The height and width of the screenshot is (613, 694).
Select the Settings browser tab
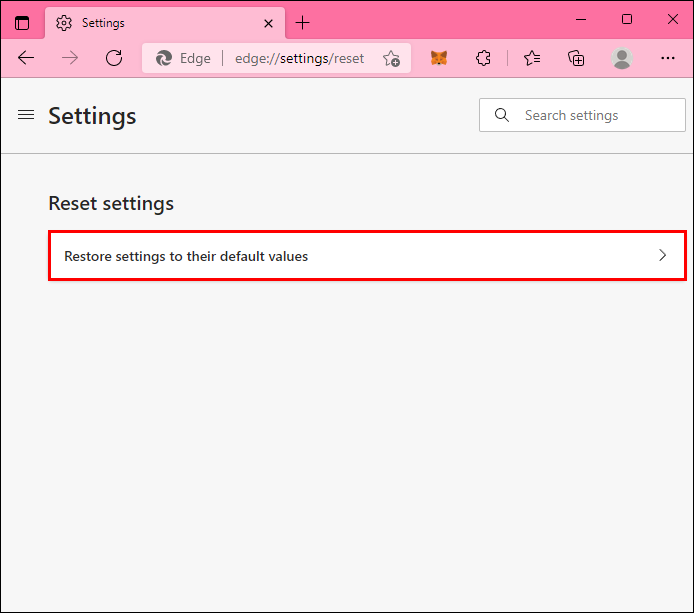[150, 23]
